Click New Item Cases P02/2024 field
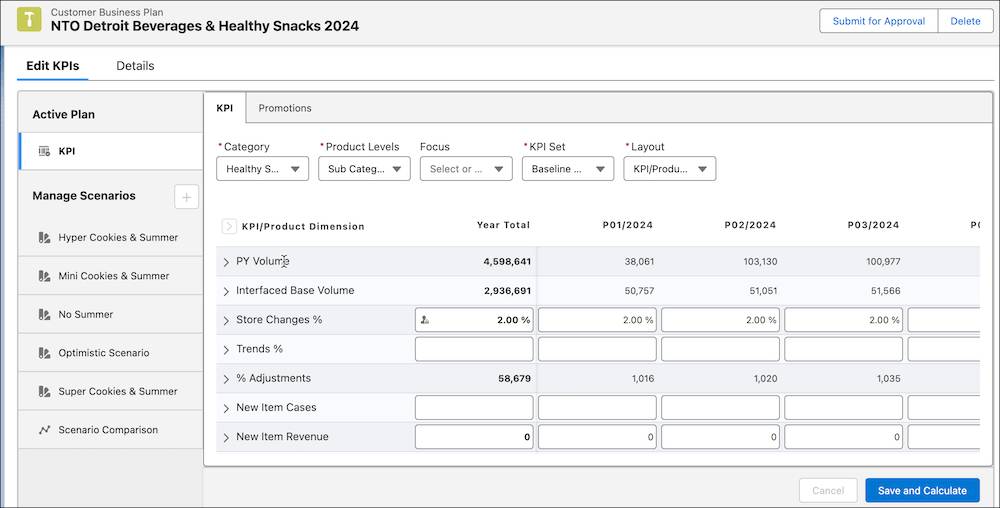 pos(720,407)
